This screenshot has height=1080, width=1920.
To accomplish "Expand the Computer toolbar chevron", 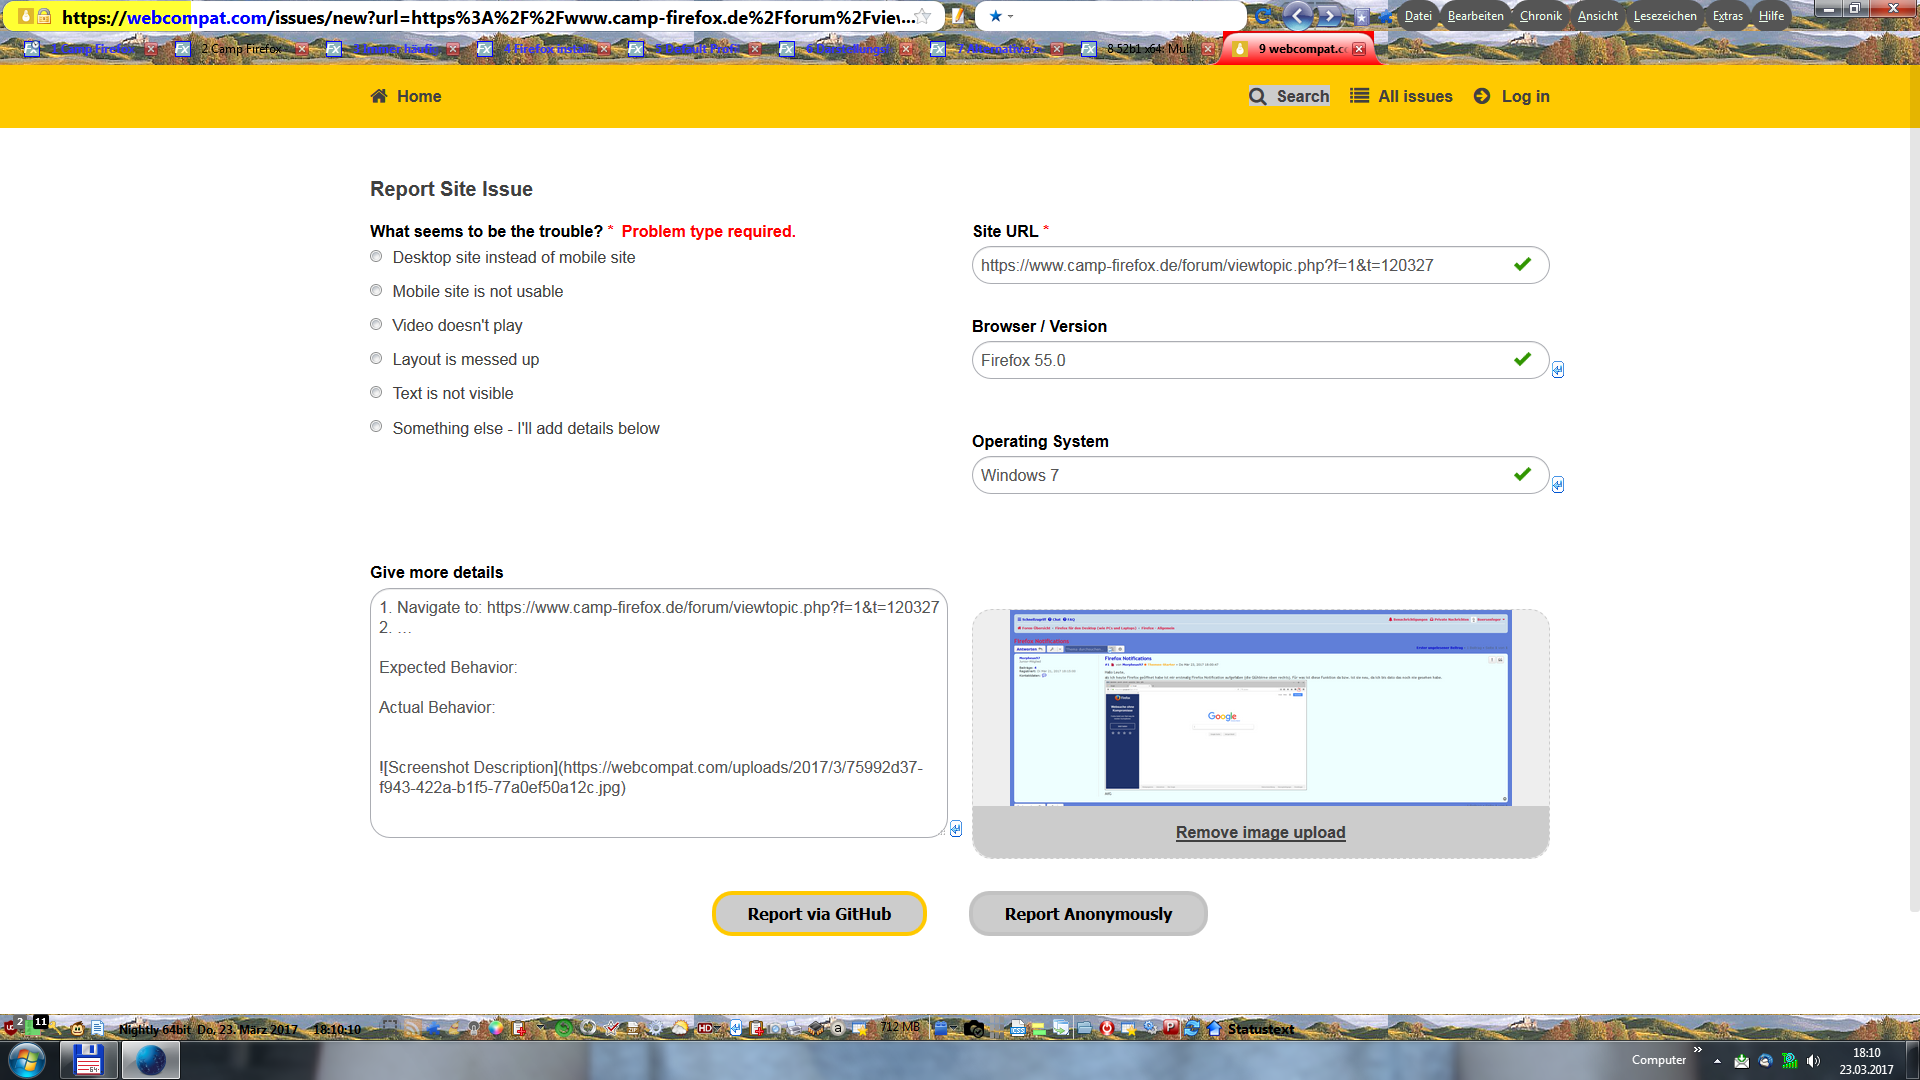I will coord(1697,1049).
